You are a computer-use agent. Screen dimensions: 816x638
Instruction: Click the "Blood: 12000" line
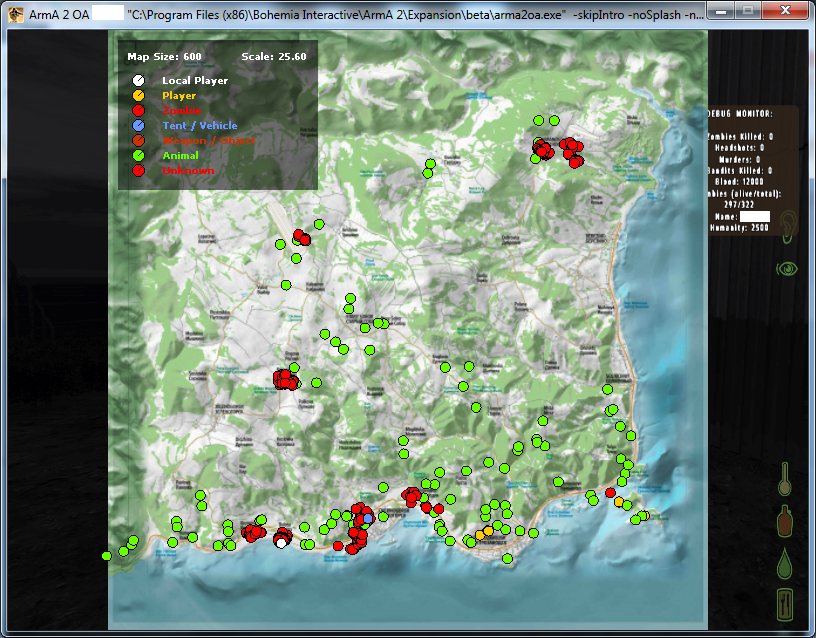[x=740, y=182]
